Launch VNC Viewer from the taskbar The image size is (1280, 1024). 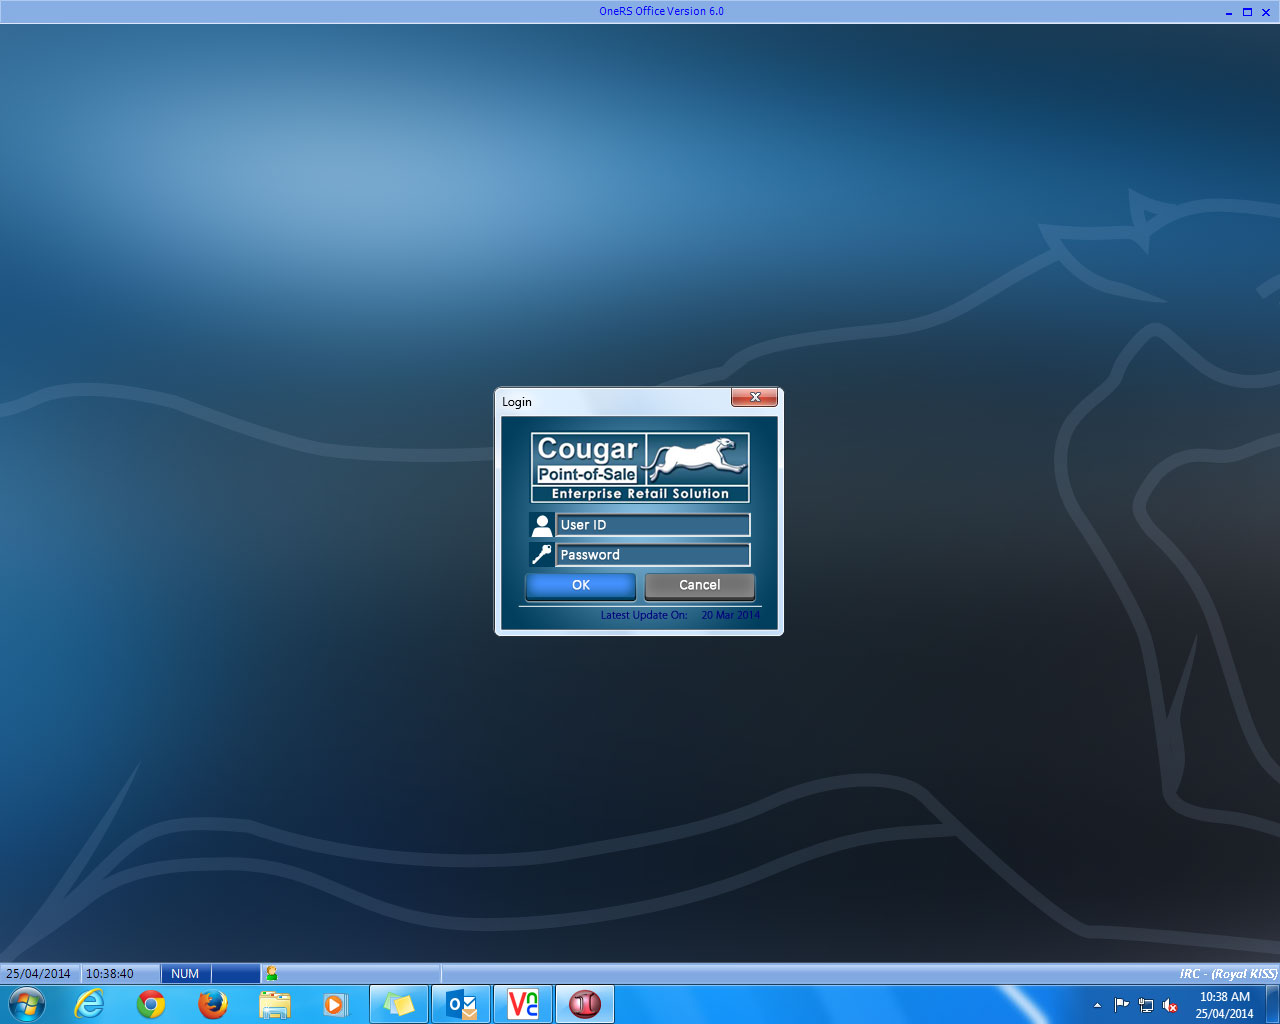tap(522, 1004)
